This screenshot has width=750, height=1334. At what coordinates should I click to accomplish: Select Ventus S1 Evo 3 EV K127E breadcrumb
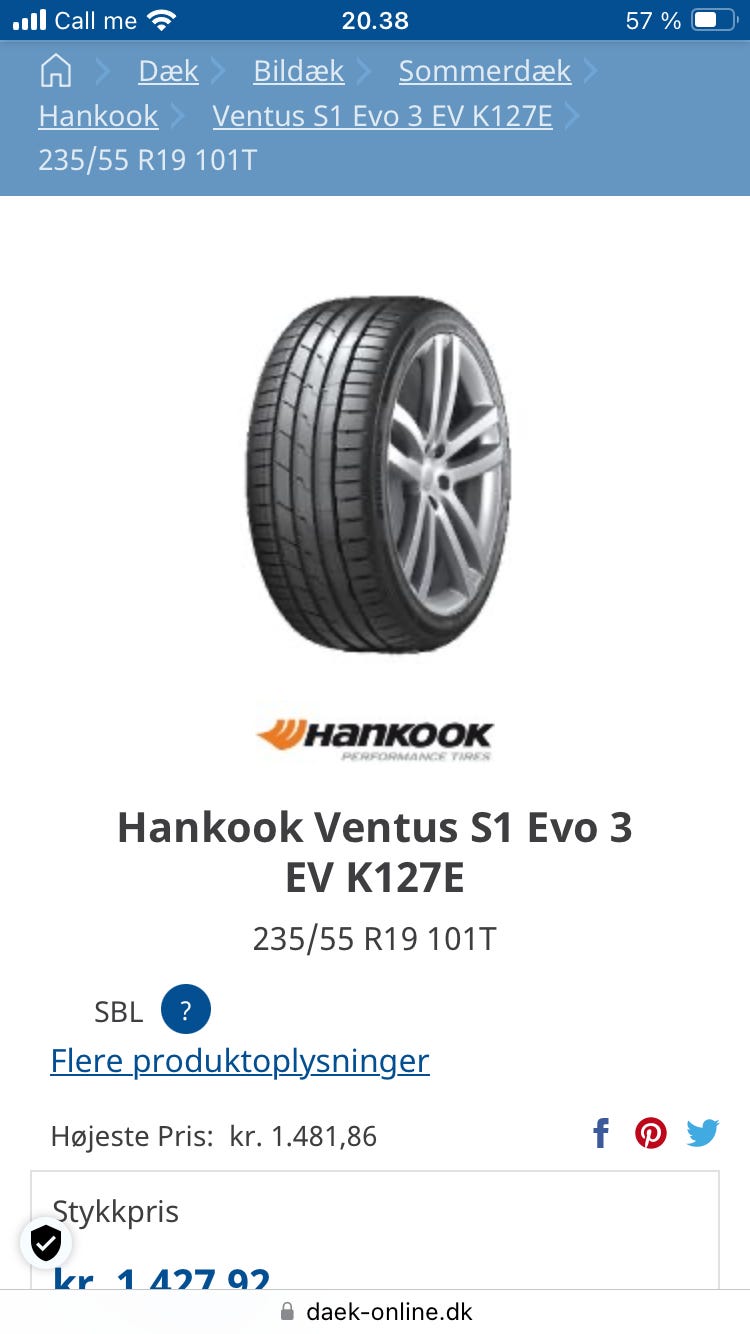click(x=382, y=116)
